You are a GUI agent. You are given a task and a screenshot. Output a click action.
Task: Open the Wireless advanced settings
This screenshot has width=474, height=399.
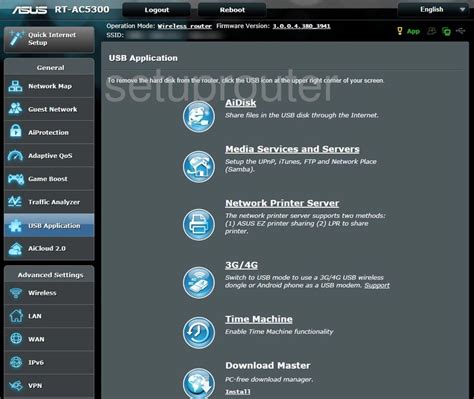coord(49,293)
